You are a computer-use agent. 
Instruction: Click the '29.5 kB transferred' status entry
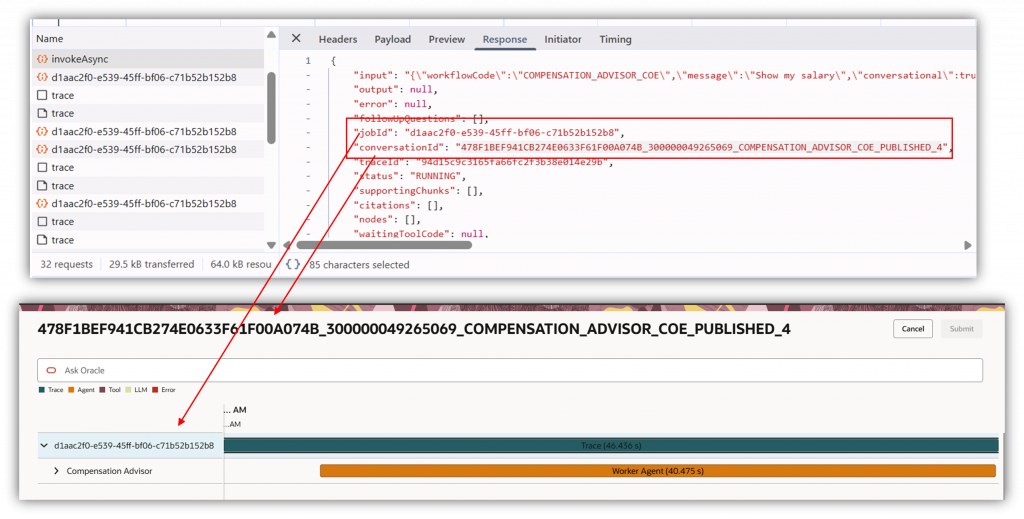[152, 264]
